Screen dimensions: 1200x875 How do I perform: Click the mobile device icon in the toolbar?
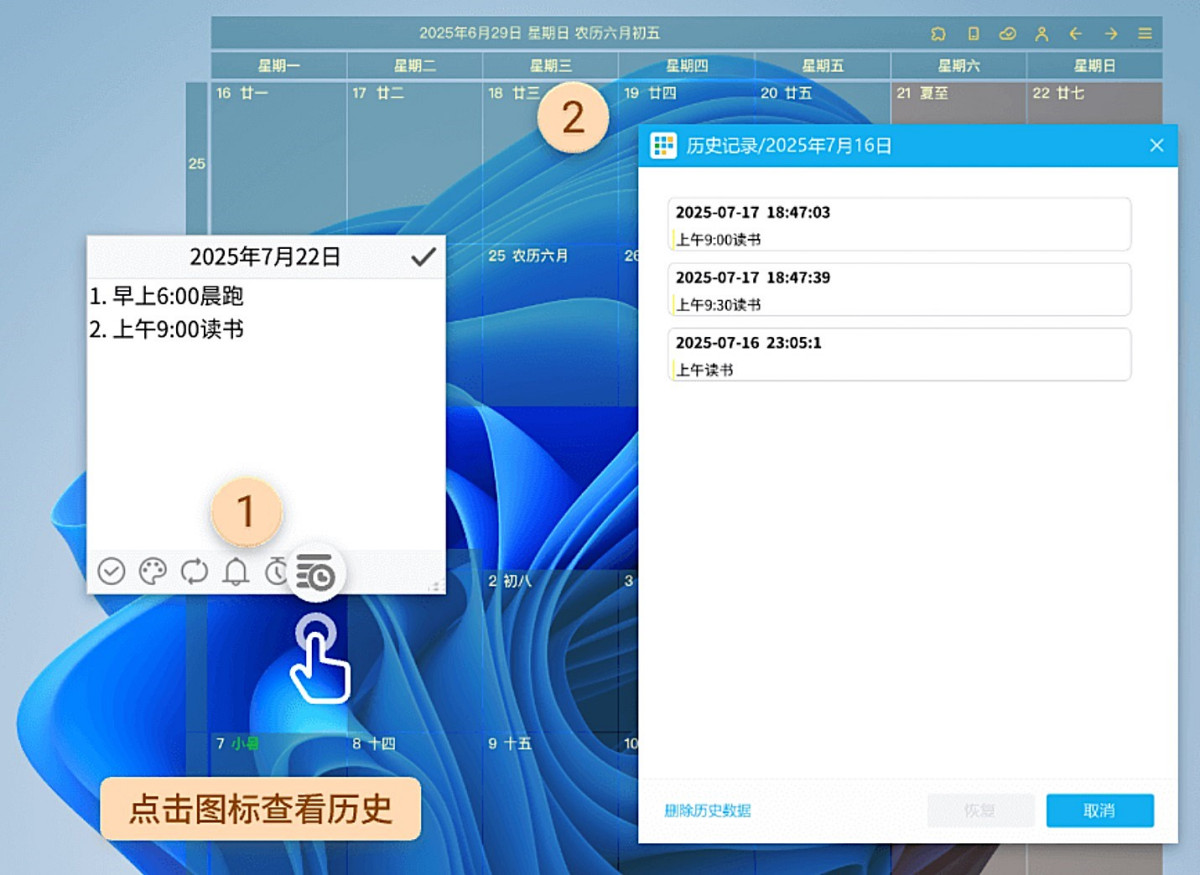(x=972, y=33)
